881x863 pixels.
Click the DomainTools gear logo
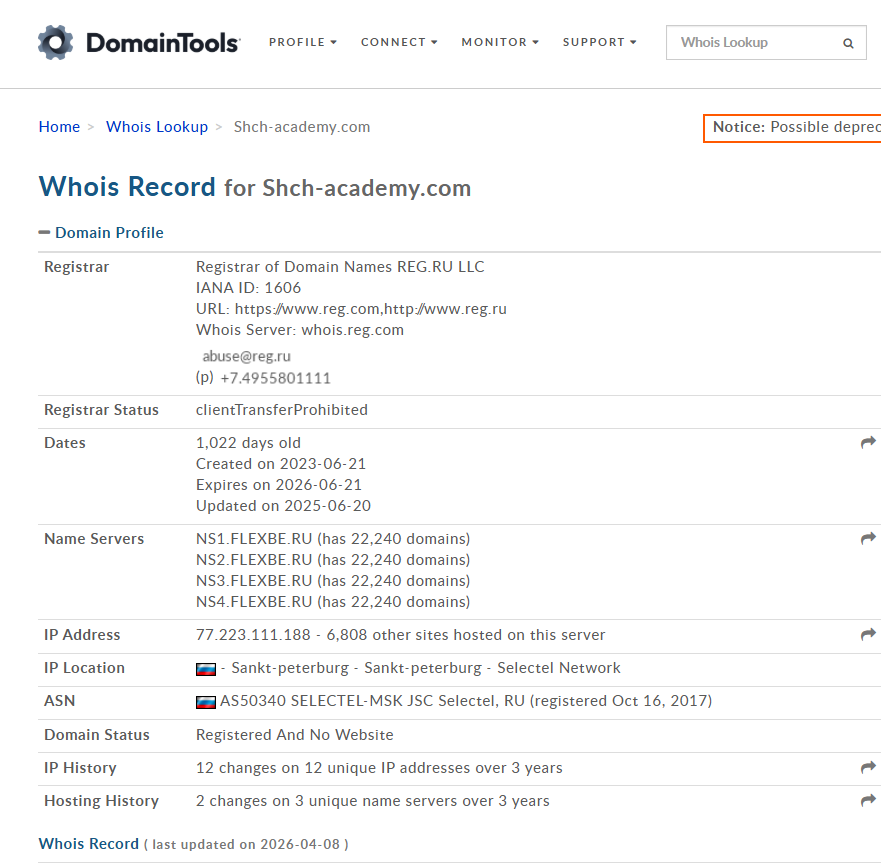pos(56,42)
